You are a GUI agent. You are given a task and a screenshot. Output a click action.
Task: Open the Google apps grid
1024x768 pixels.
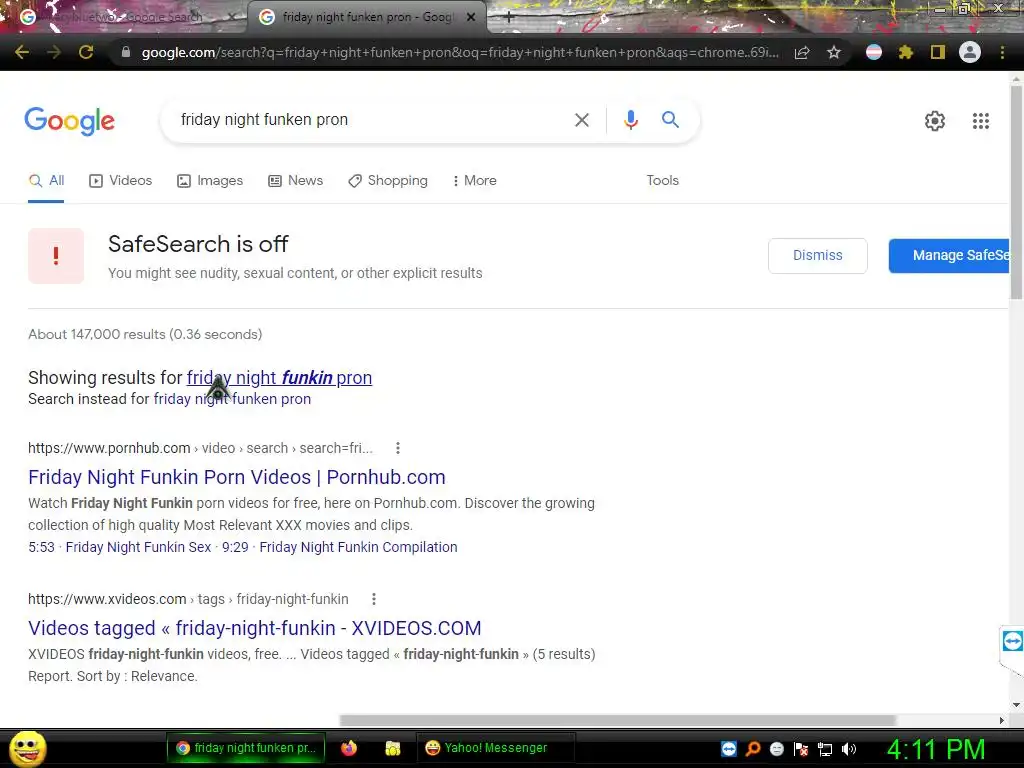tap(981, 121)
